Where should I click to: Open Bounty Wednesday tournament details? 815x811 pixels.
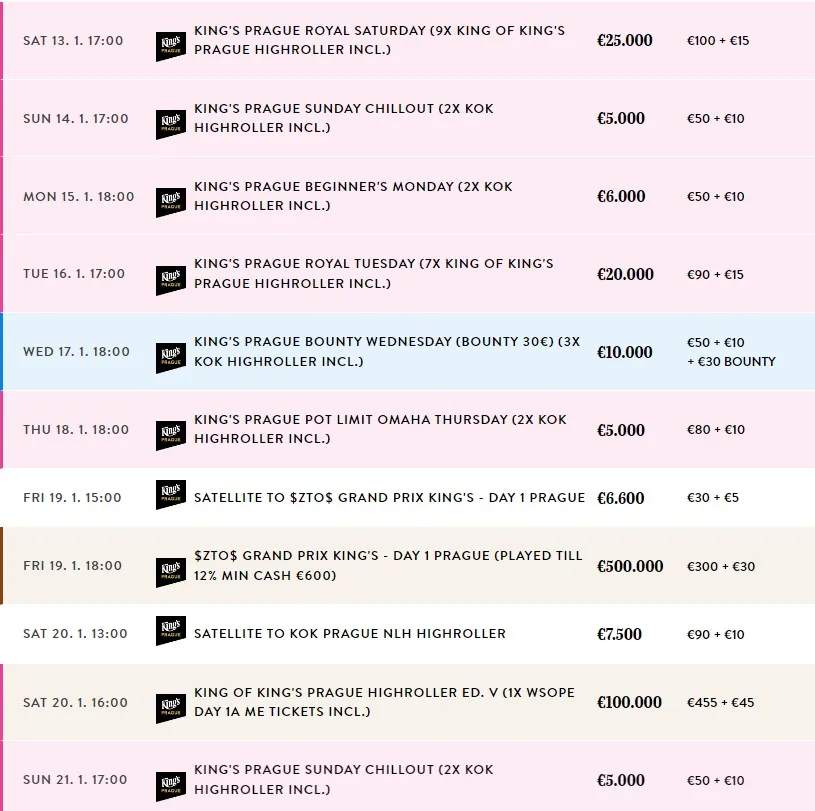click(x=386, y=351)
